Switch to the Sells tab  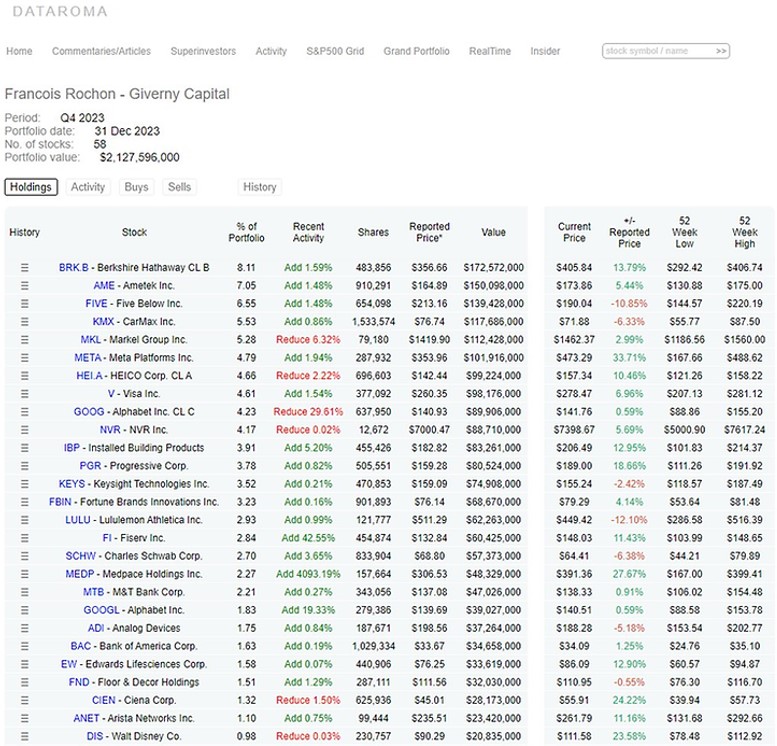[179, 187]
